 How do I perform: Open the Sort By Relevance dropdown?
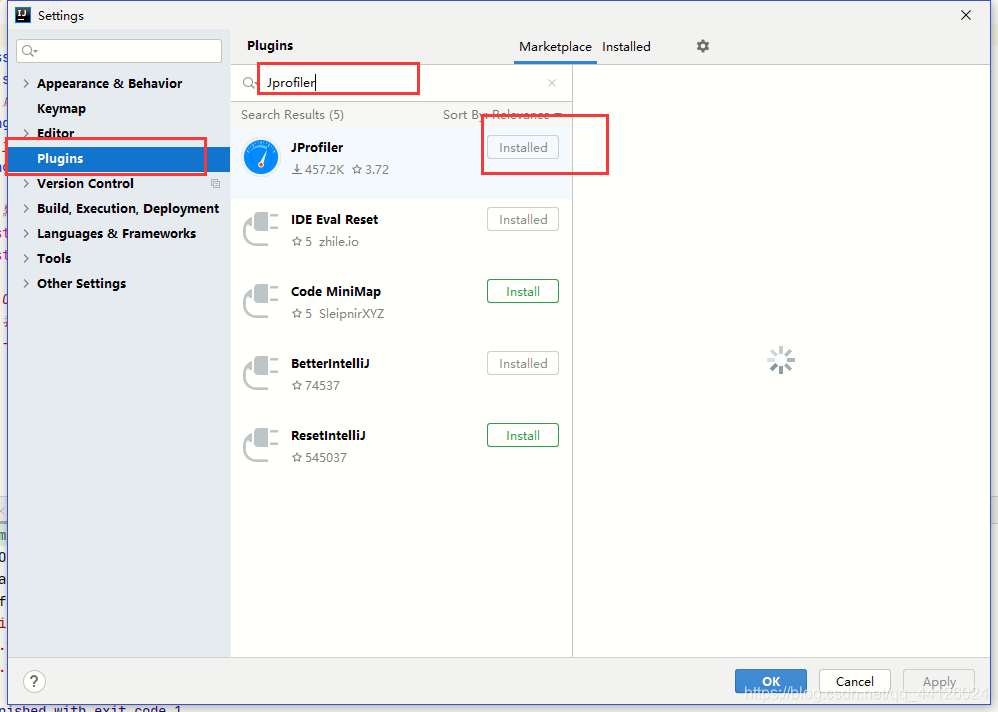(x=502, y=115)
